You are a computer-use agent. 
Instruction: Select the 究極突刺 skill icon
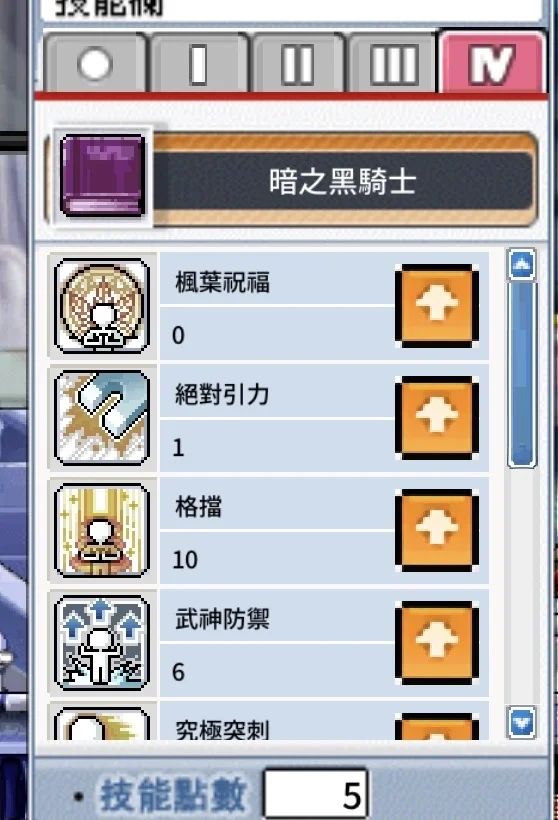pyautogui.click(x=102, y=724)
